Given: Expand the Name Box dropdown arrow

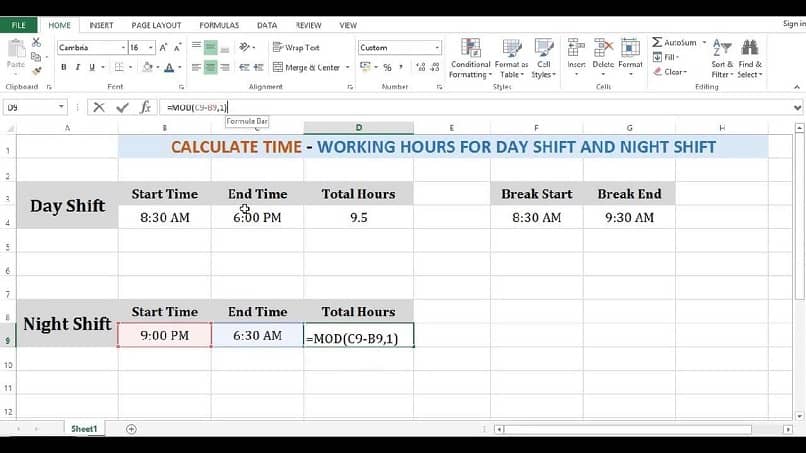Looking at the screenshot, I should tap(61, 107).
